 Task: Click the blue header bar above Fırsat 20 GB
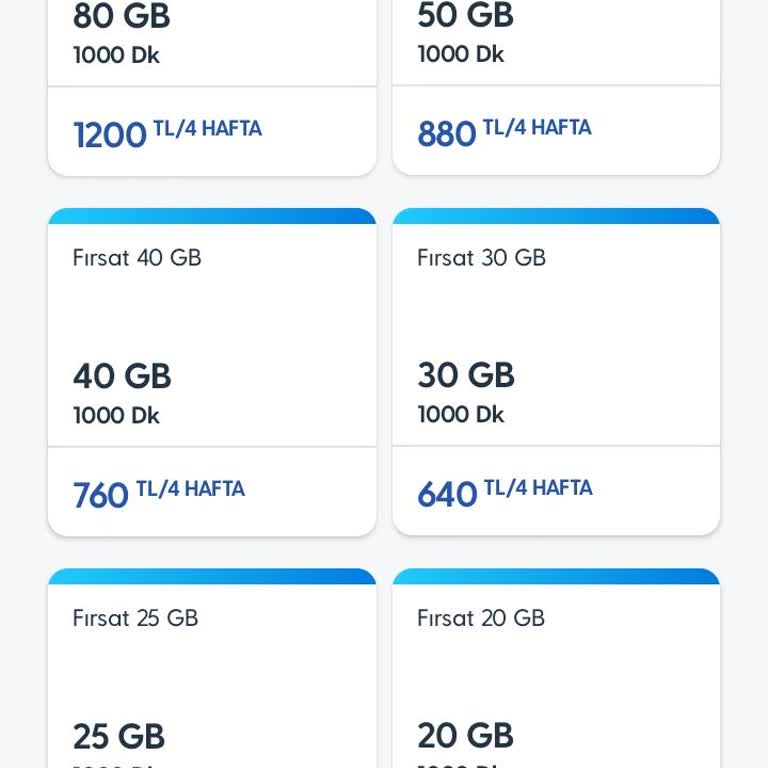pos(556,576)
